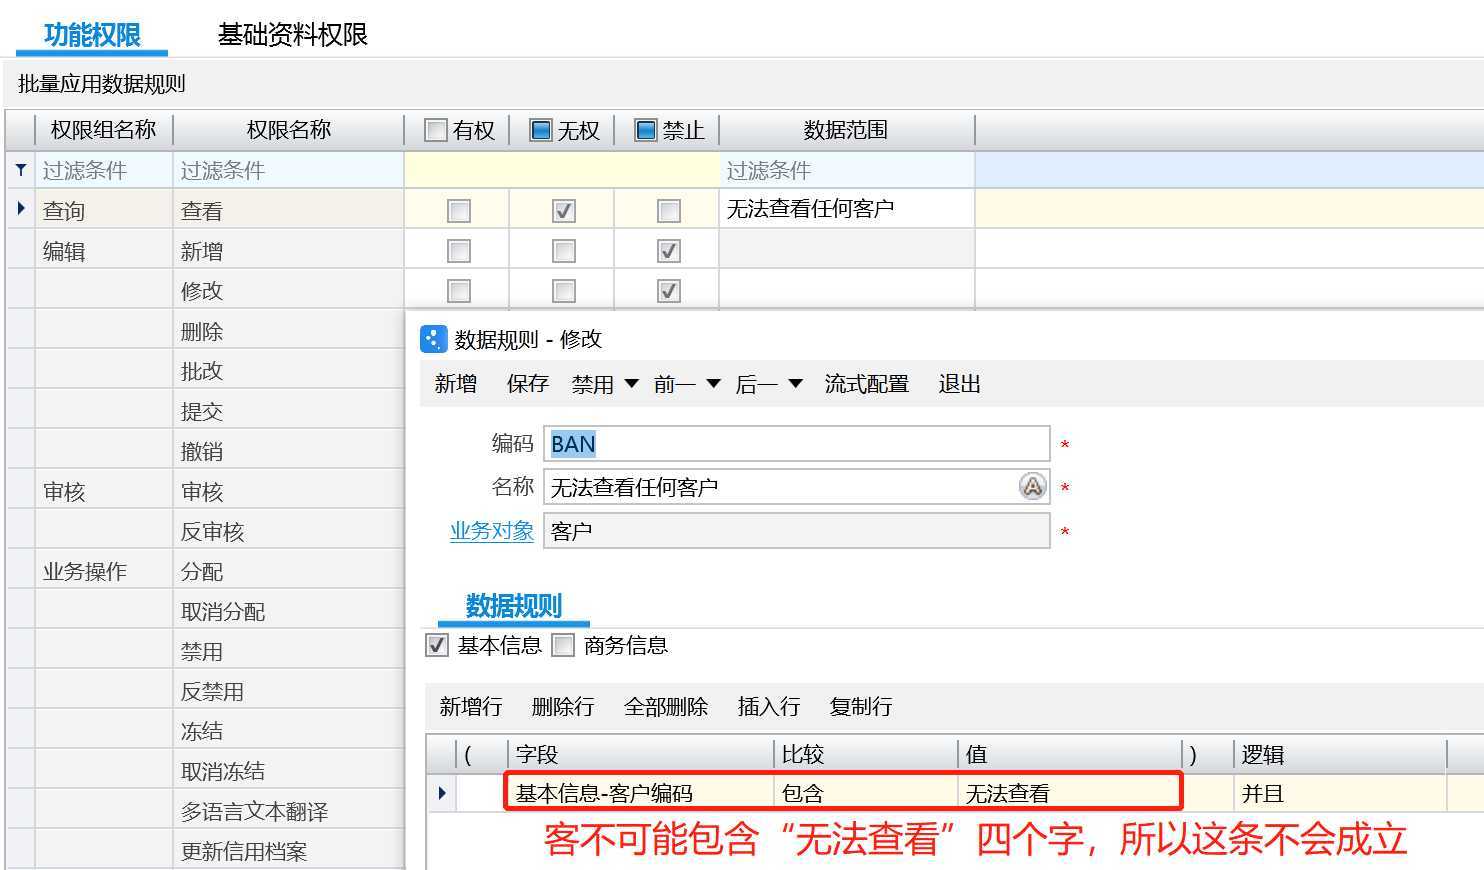Click the 数据范围 column header
Screen dimensions: 1484x870
(847, 130)
